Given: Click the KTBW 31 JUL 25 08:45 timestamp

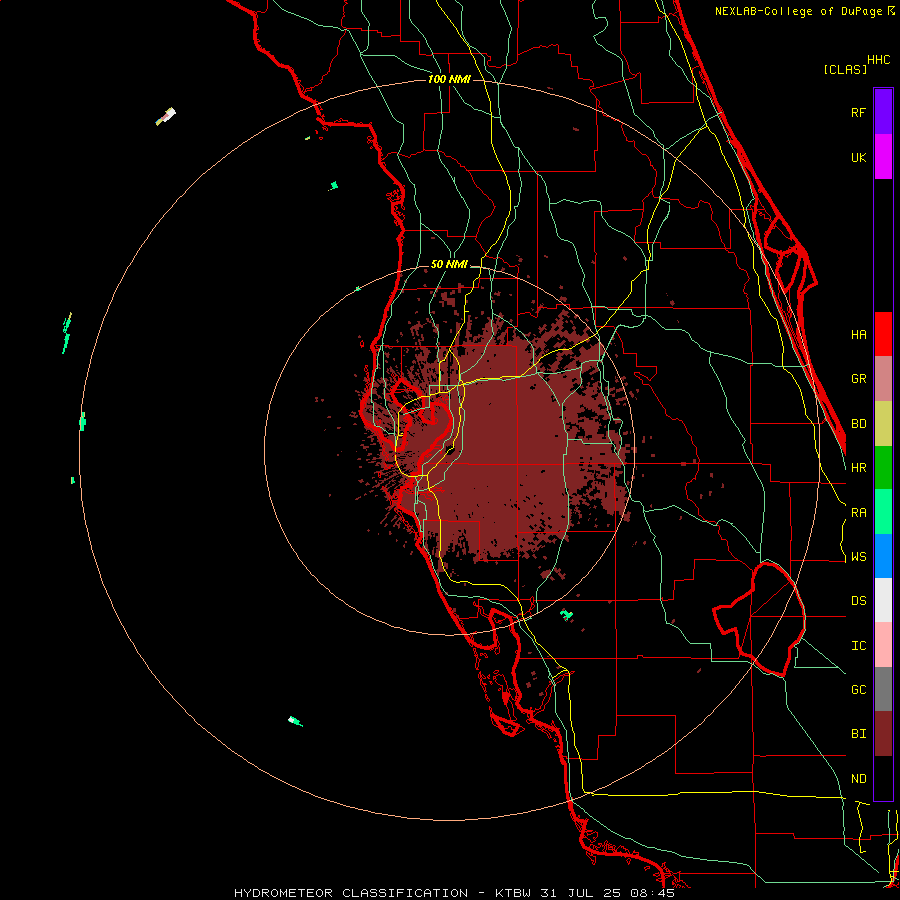Looking at the screenshot, I should pyautogui.click(x=584, y=893).
